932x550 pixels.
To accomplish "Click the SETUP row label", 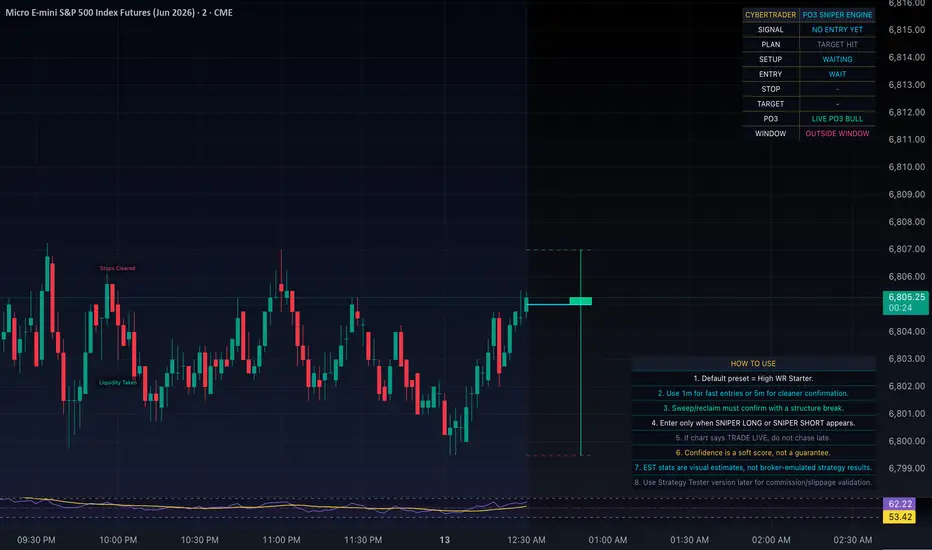I will [x=770, y=59].
